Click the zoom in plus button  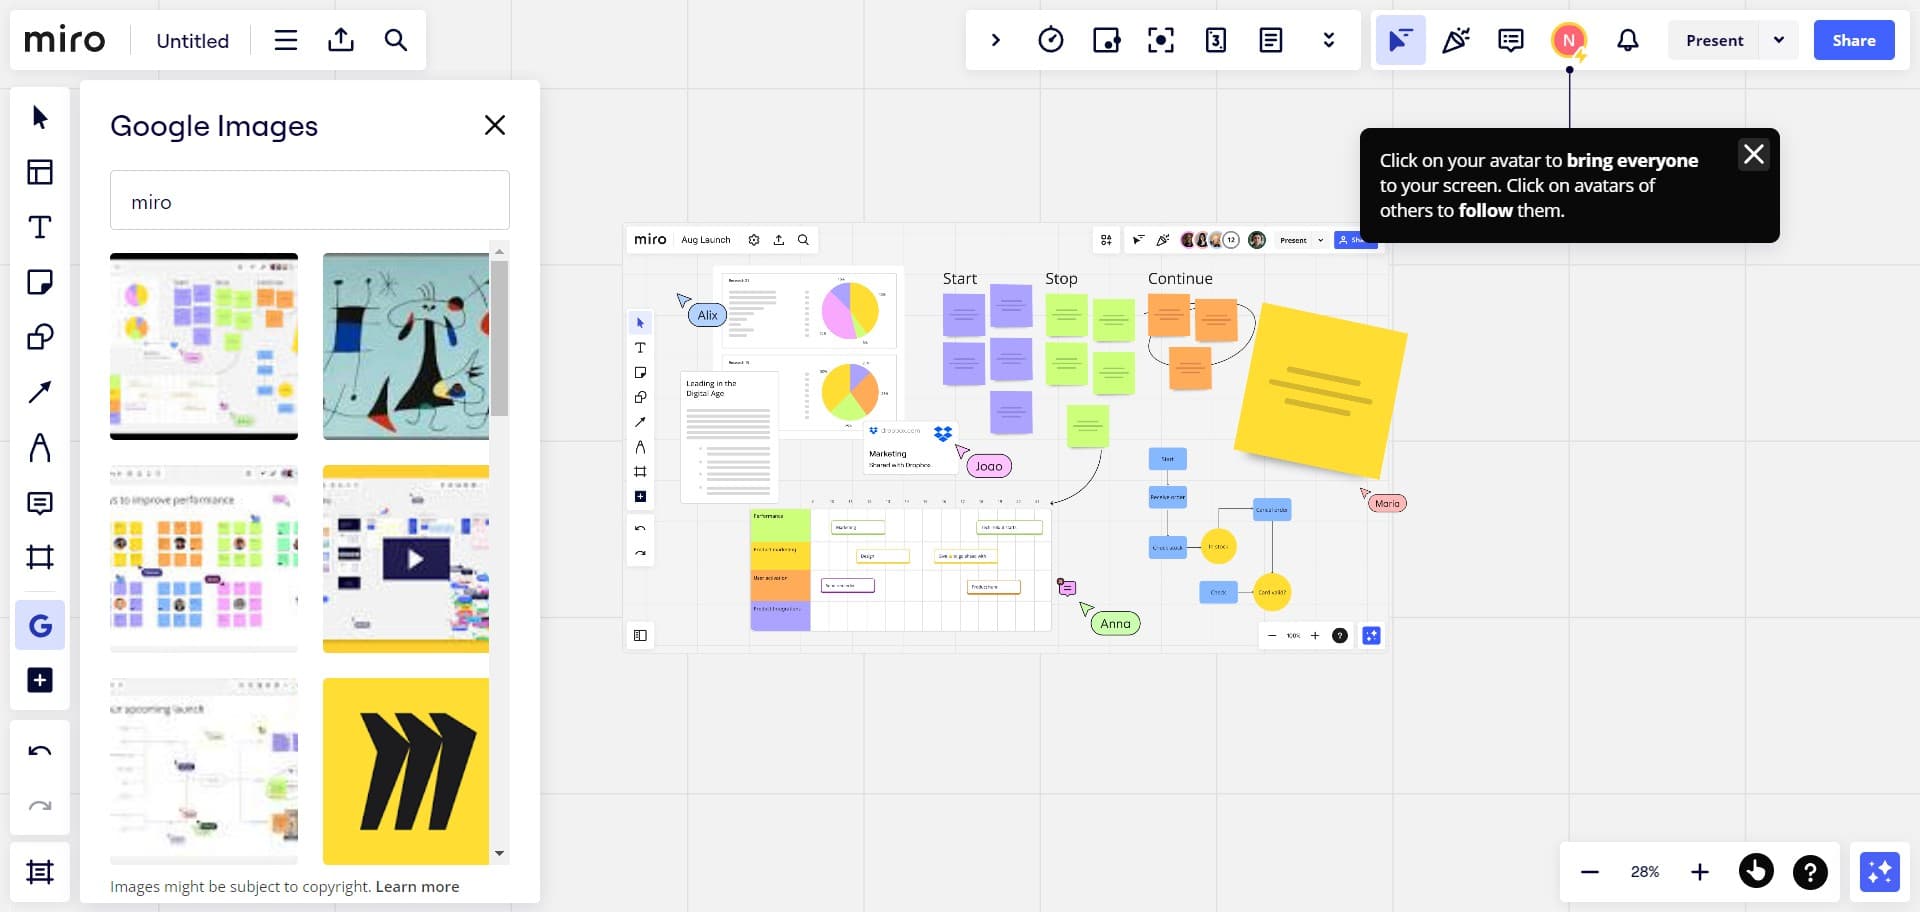click(x=1699, y=872)
